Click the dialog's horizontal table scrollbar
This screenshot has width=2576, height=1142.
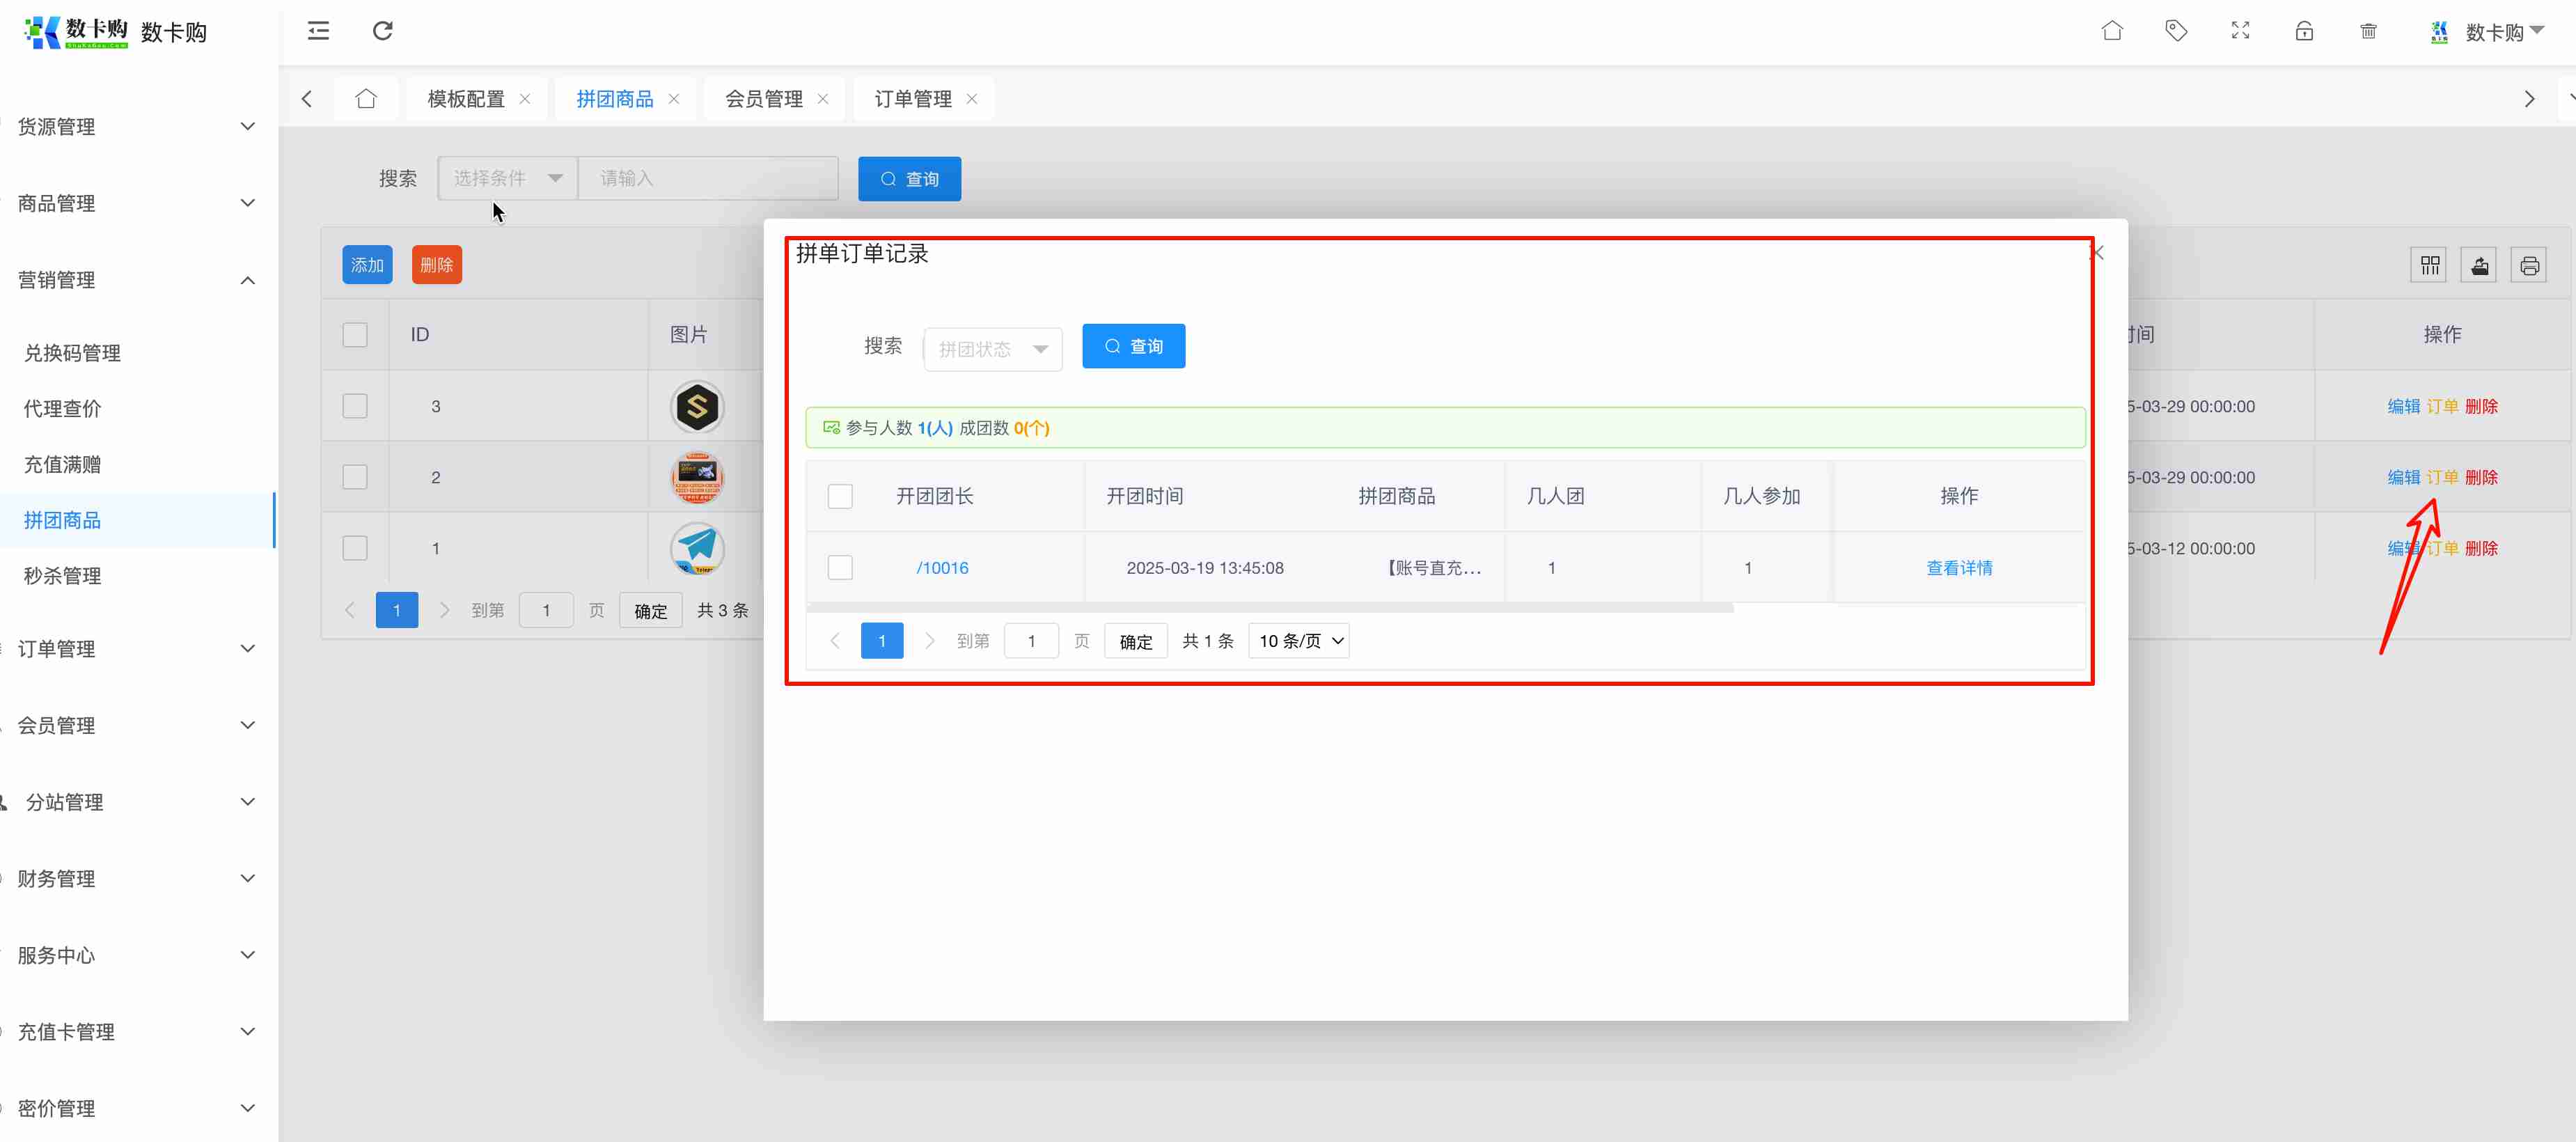click(1269, 608)
